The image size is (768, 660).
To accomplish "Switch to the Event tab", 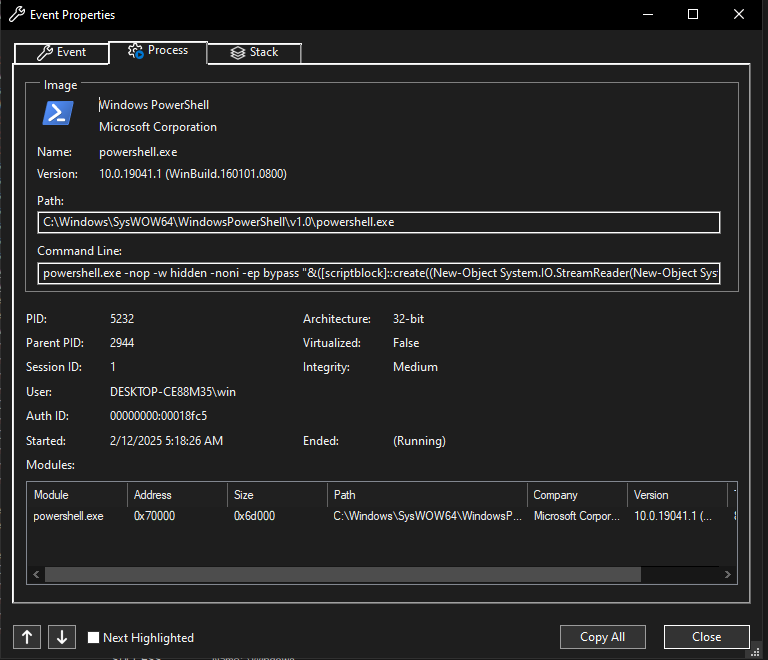I will pos(61,52).
